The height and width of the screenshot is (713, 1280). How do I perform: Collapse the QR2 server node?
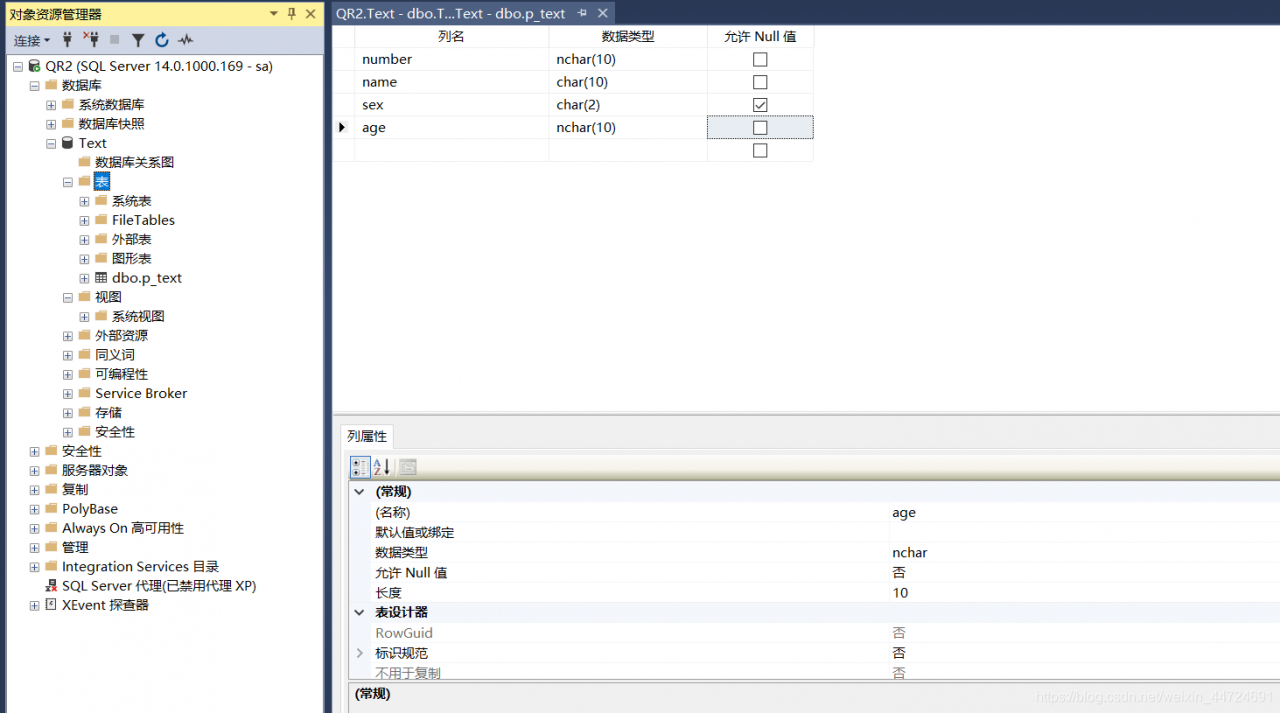point(18,66)
